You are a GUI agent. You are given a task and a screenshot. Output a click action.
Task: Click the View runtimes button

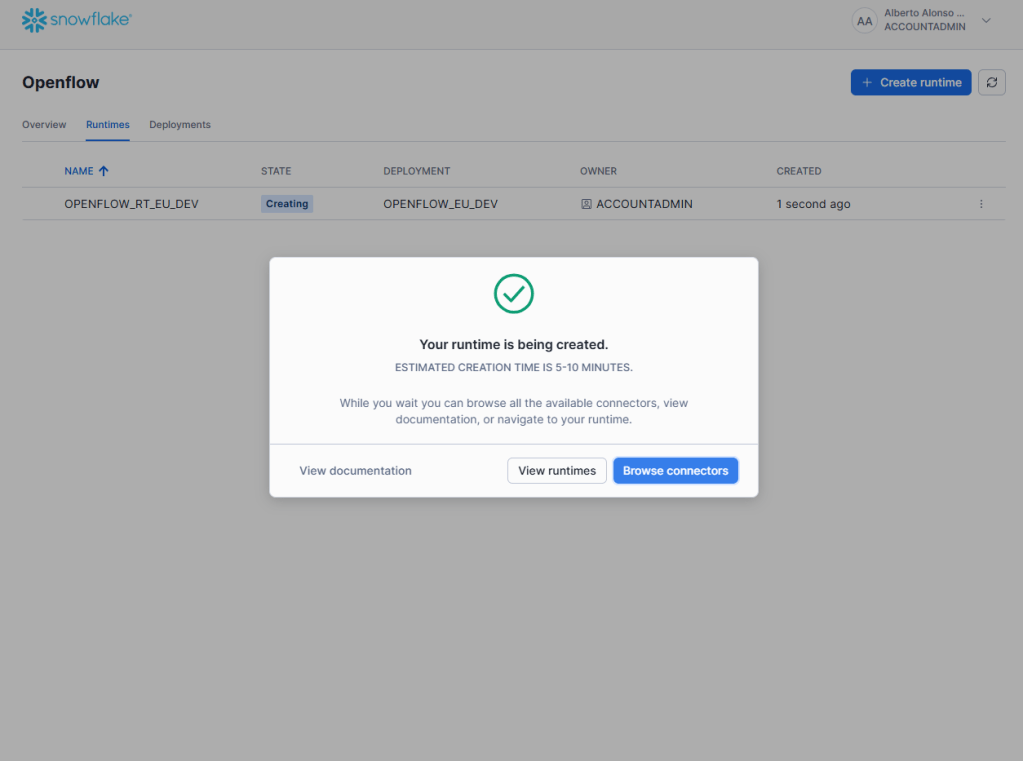pos(557,471)
